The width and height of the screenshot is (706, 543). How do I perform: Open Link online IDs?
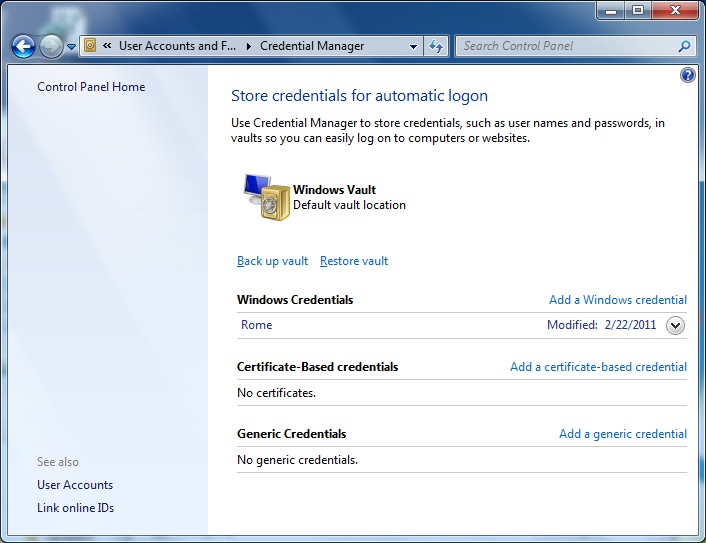75,508
